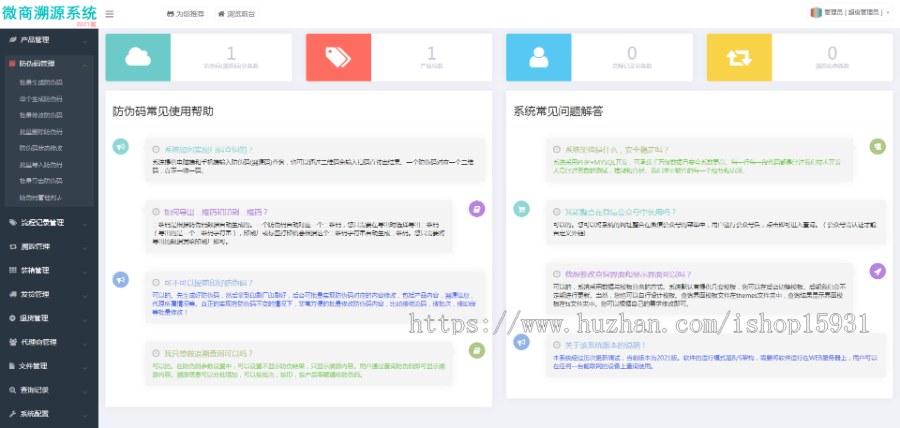Click the teal shopping cart FAQ icon
Screen dimensions: 900x428
click(521, 209)
